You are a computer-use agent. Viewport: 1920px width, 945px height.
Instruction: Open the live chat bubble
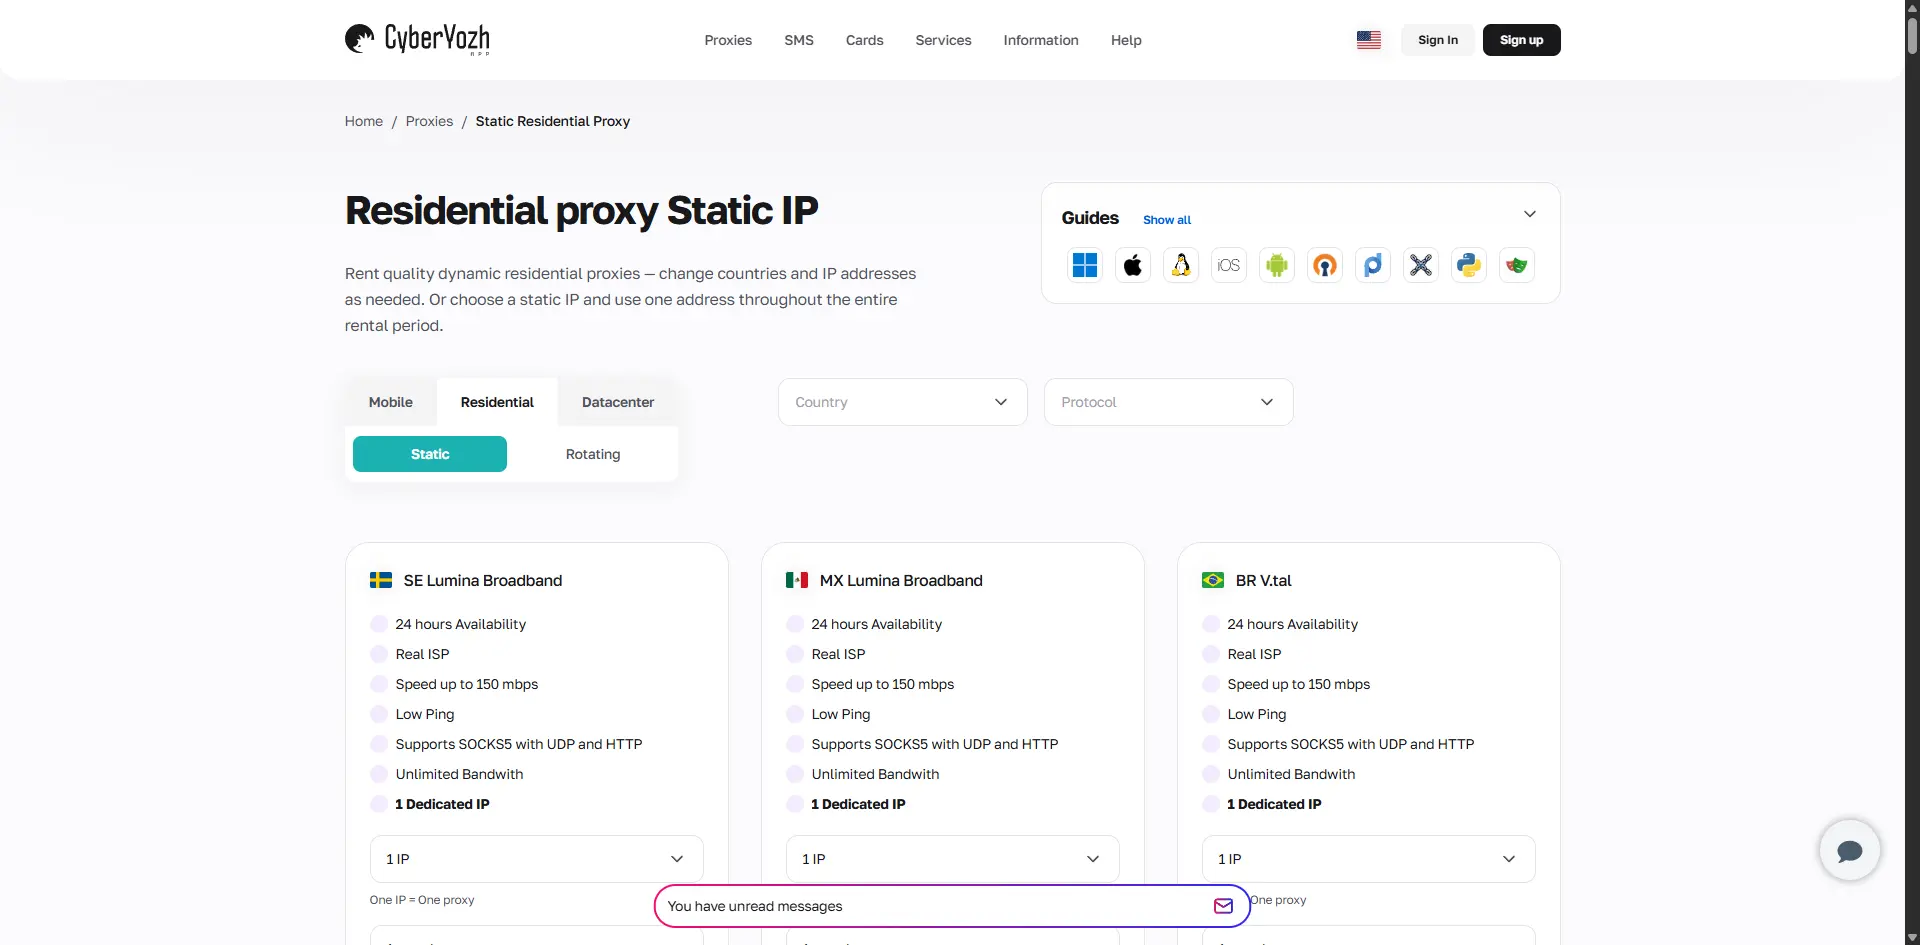tap(1850, 850)
